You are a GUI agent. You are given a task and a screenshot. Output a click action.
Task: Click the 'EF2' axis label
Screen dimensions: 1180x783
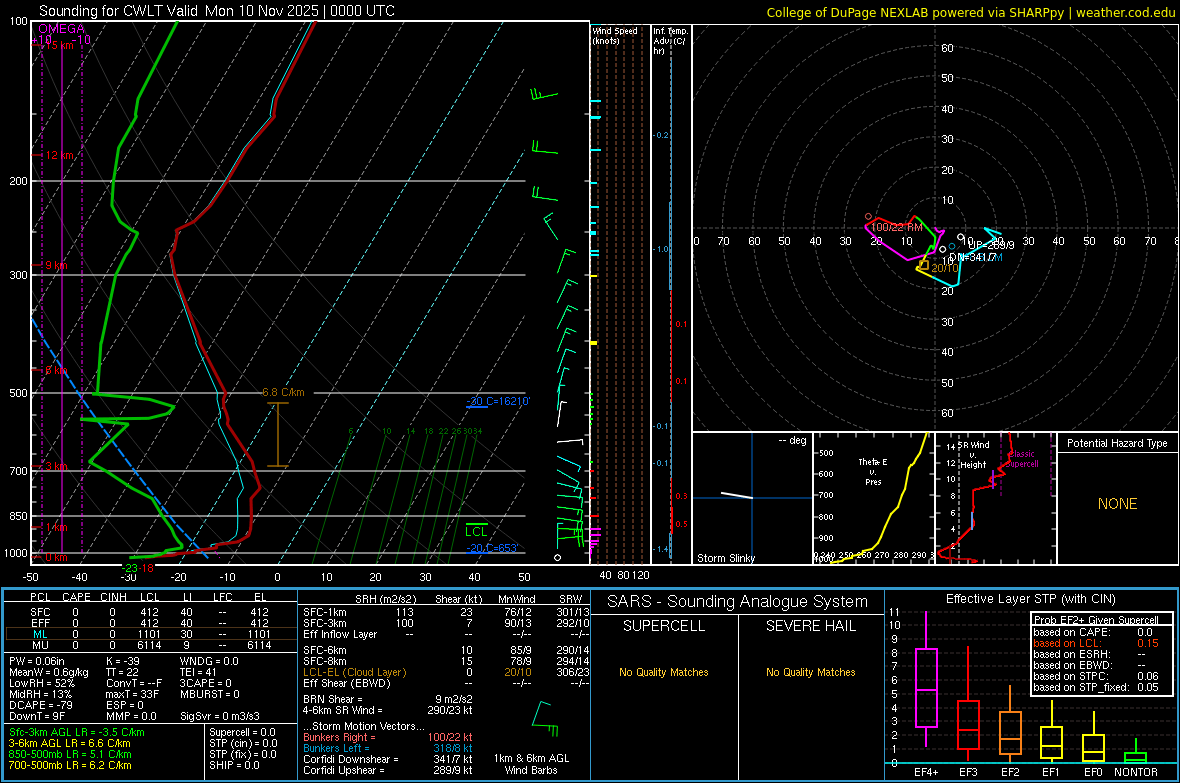pyautogui.click(x=1010, y=772)
